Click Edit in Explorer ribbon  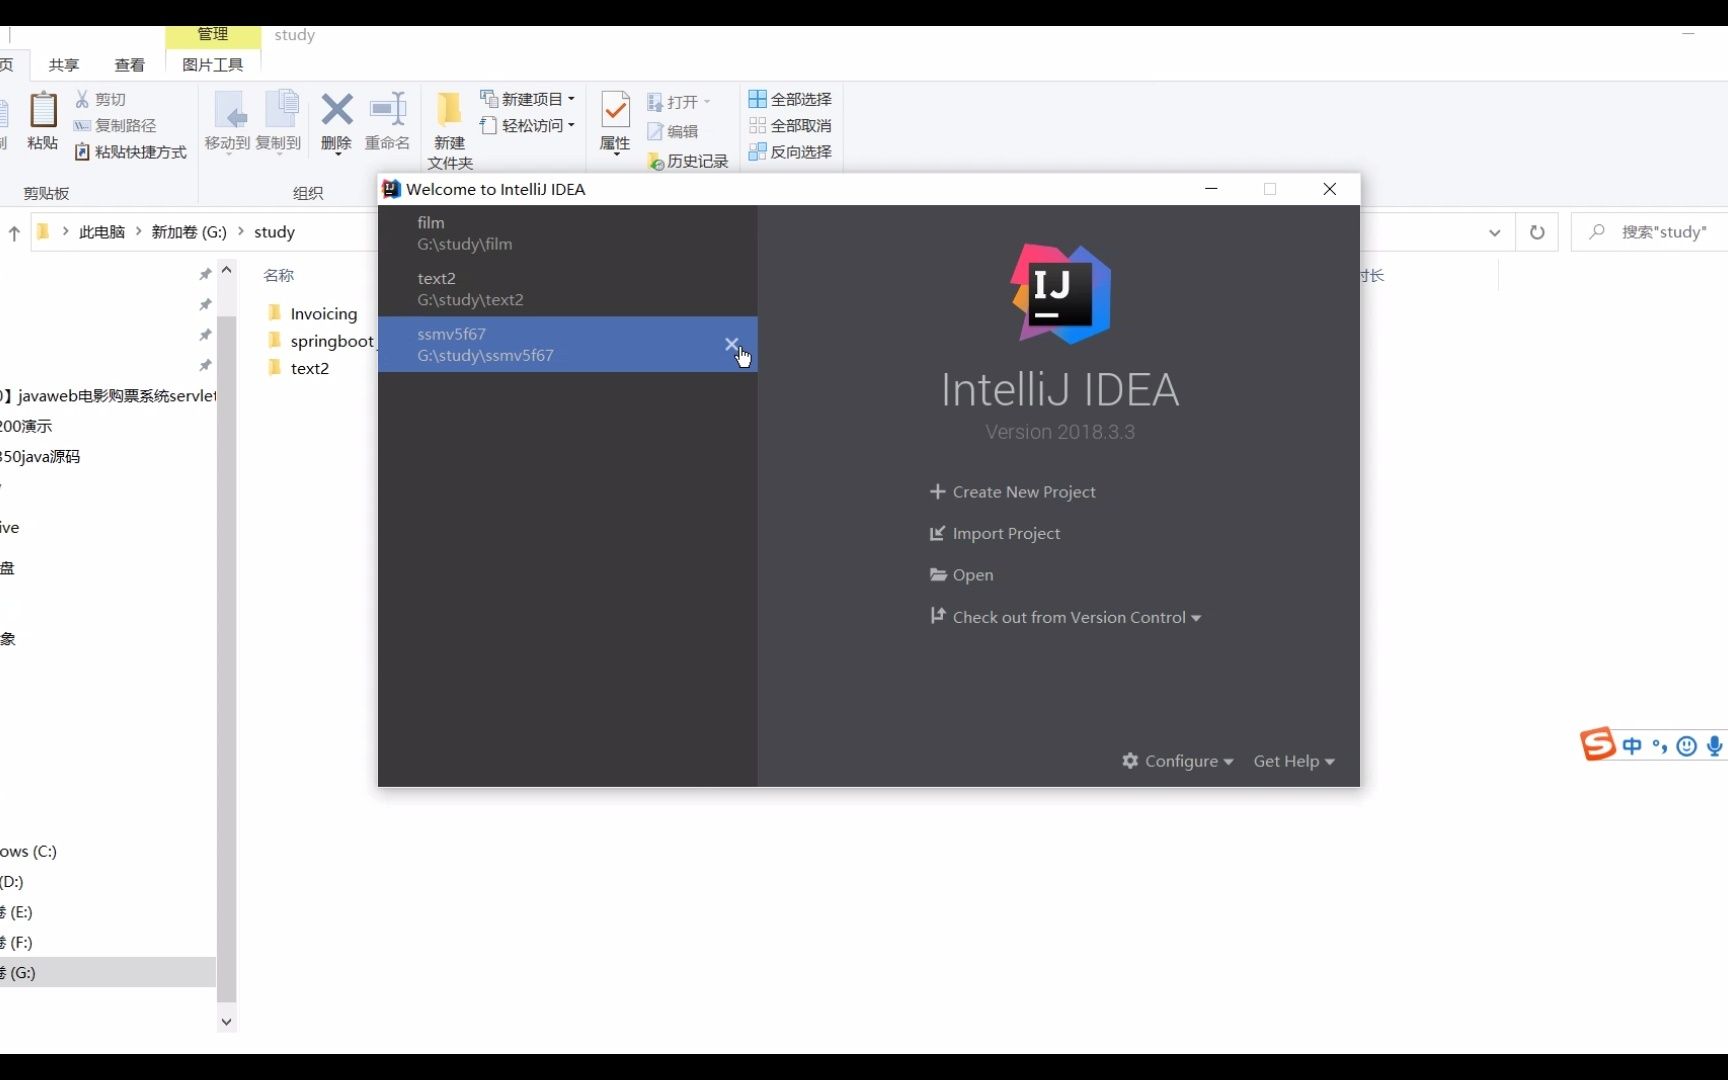673,131
